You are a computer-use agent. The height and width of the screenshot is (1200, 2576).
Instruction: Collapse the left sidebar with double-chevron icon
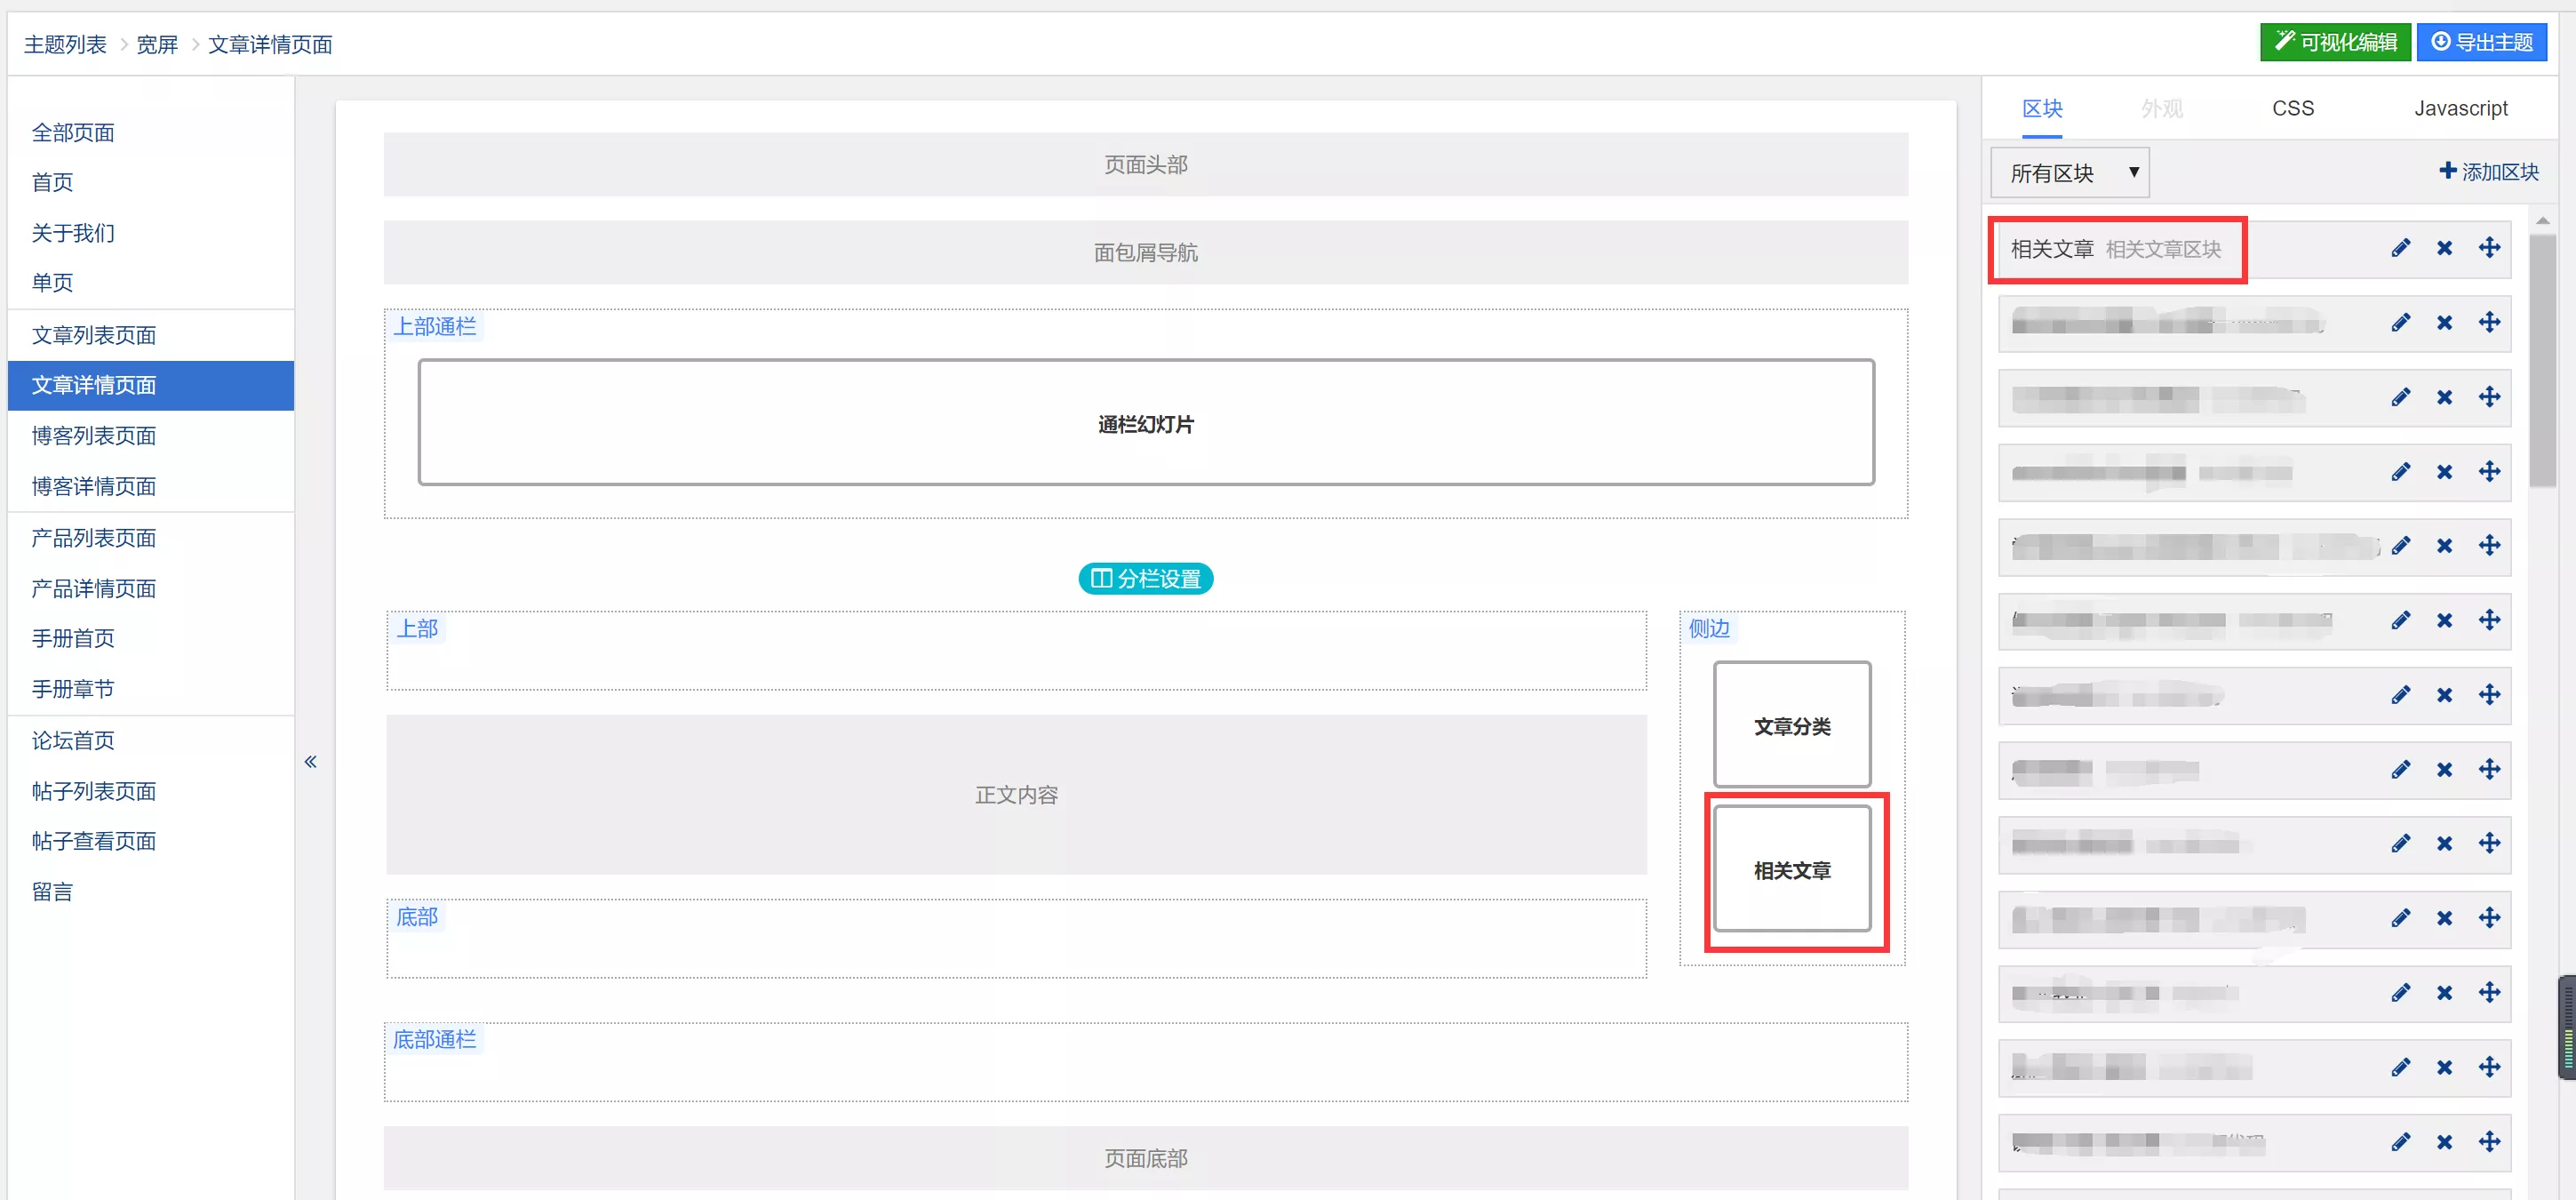(x=310, y=762)
